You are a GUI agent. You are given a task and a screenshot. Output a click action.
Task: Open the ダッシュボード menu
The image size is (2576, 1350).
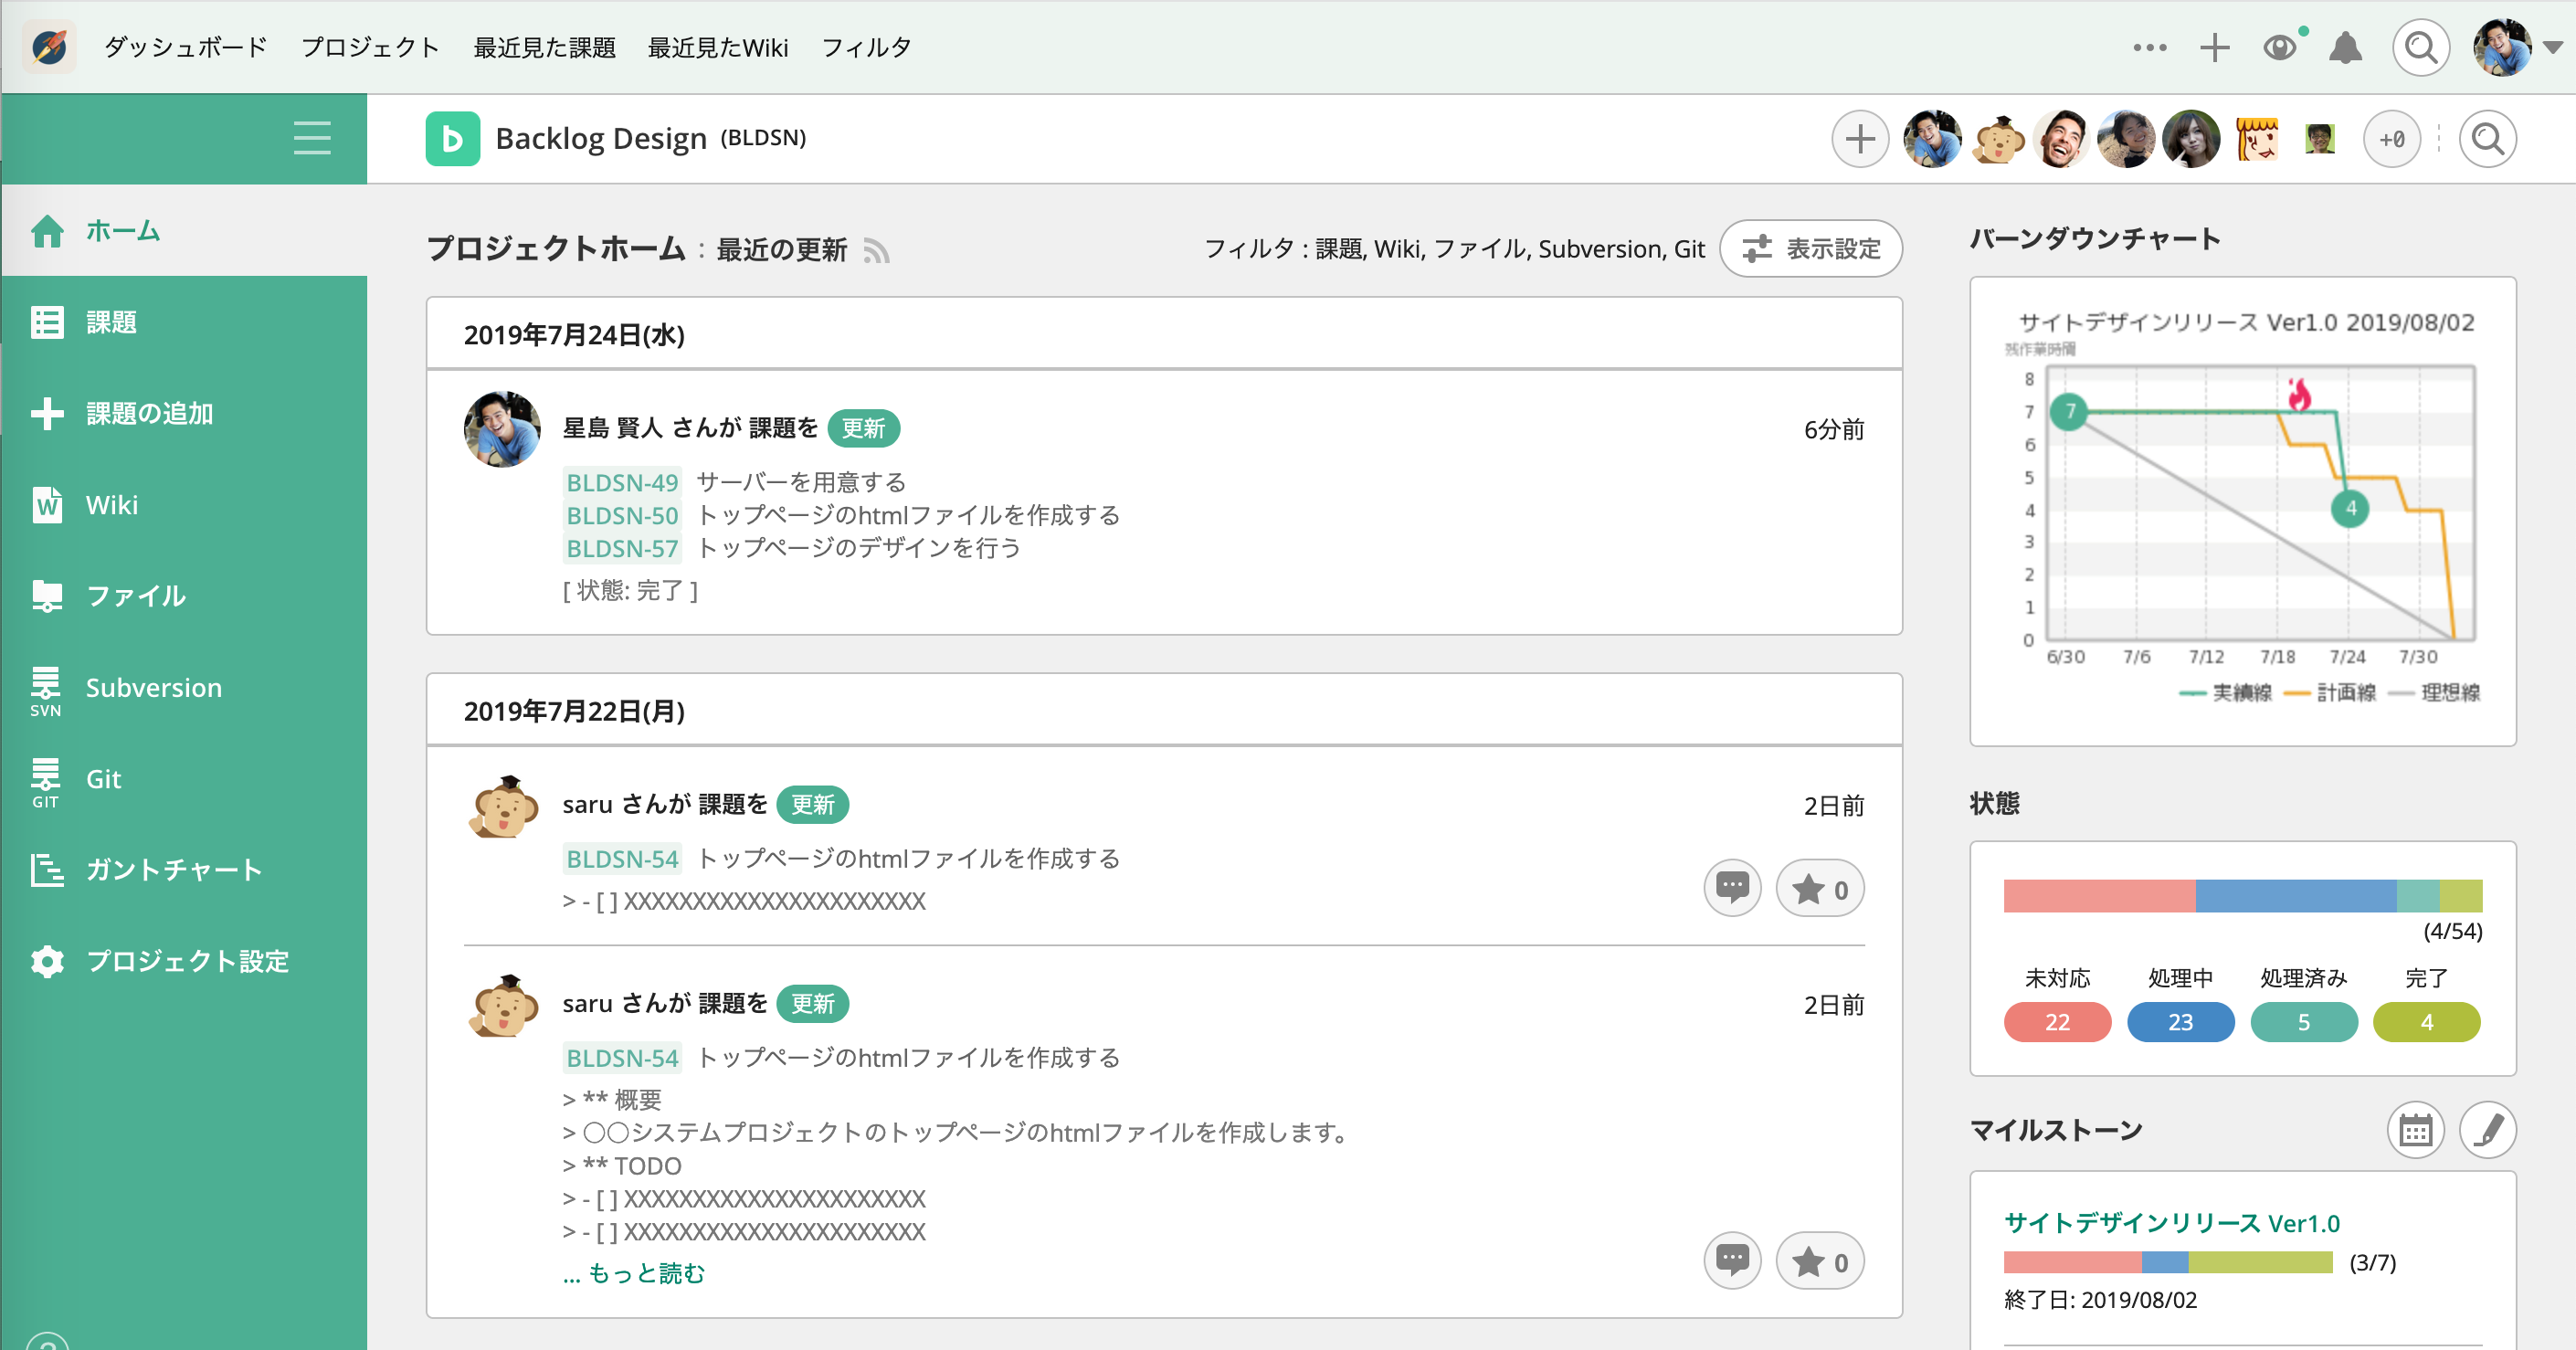coord(185,47)
